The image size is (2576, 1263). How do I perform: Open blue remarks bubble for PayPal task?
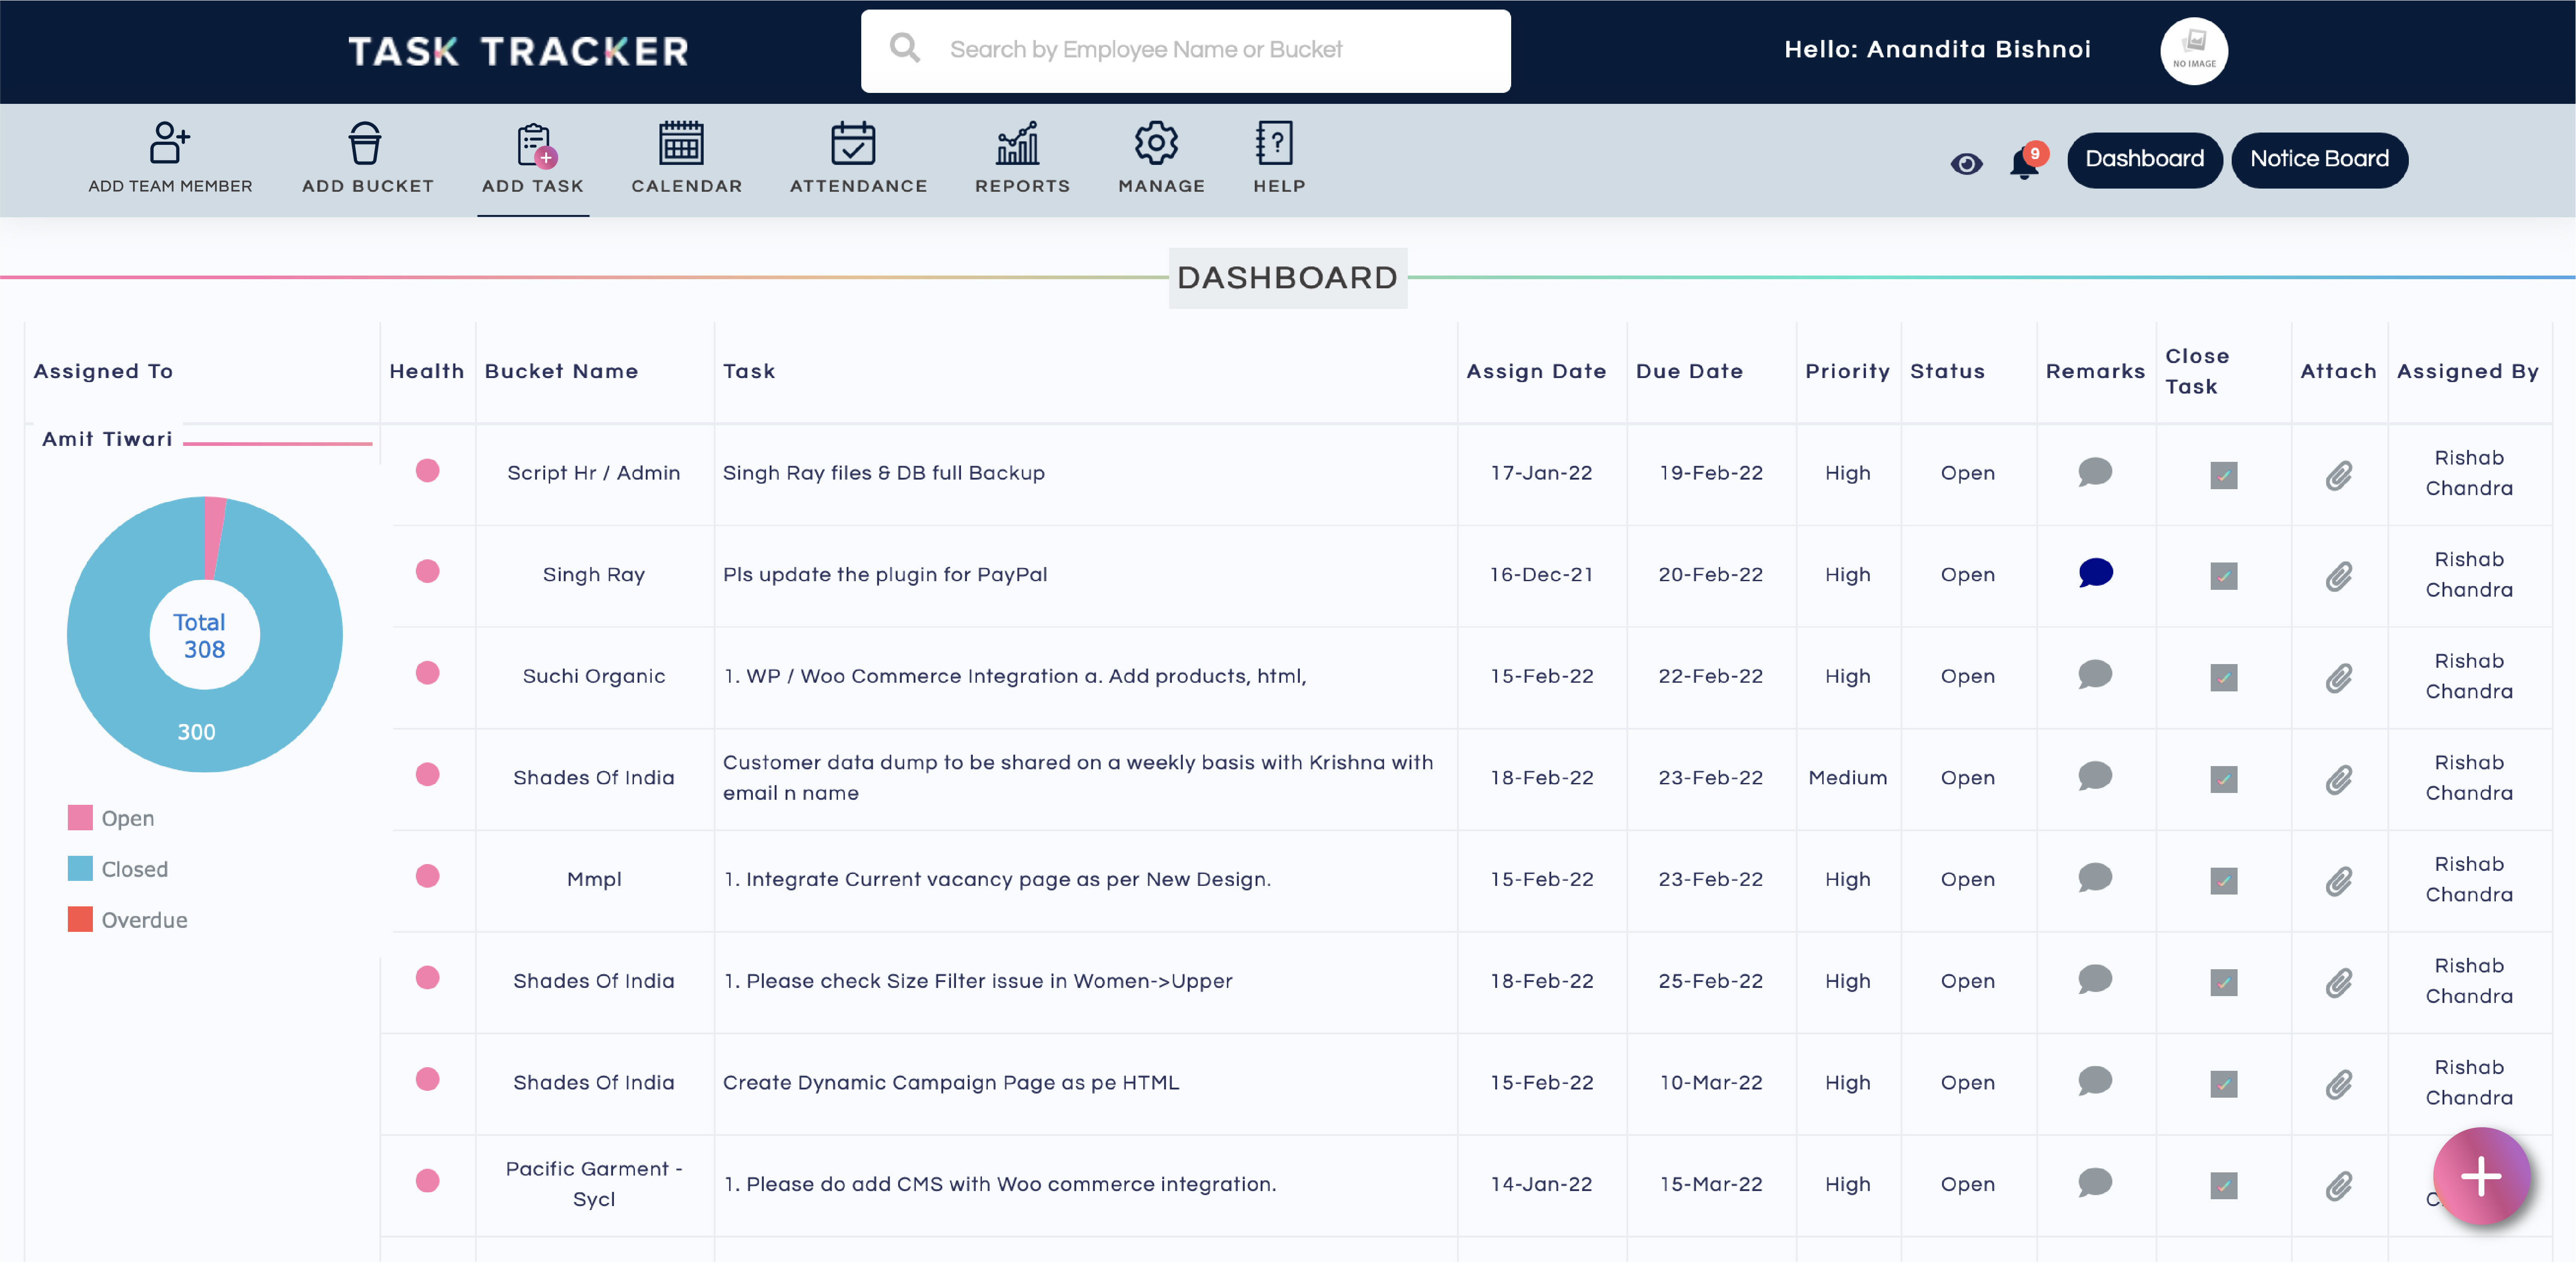[x=2095, y=573]
